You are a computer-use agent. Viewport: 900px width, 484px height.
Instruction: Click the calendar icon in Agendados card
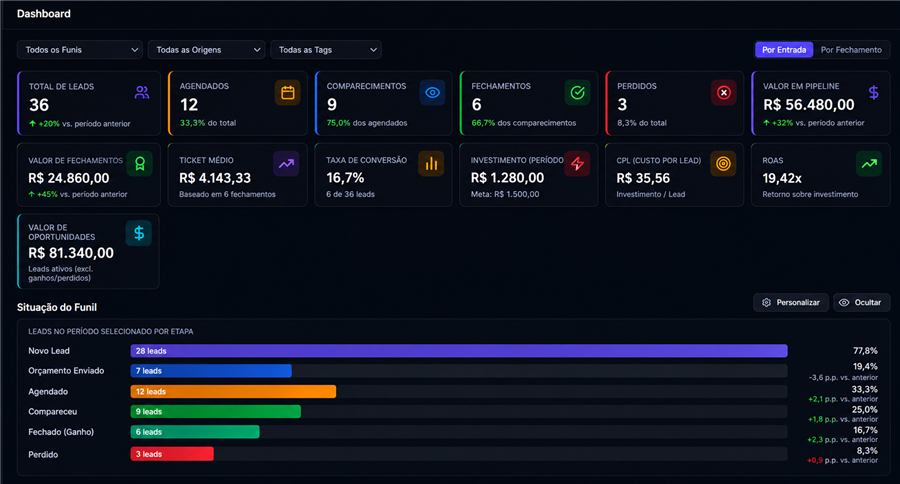click(288, 92)
